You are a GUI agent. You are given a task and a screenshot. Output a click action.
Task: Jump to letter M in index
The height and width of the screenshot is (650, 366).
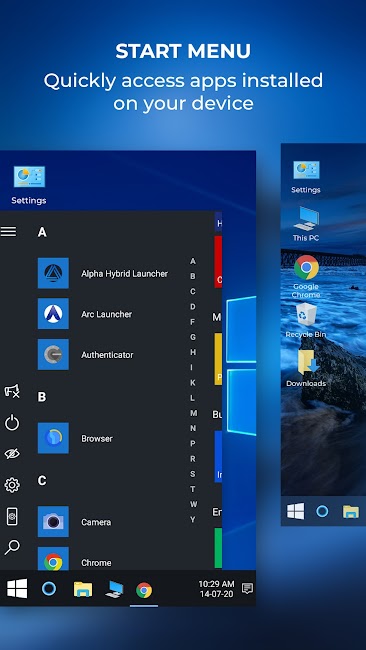tap(193, 413)
